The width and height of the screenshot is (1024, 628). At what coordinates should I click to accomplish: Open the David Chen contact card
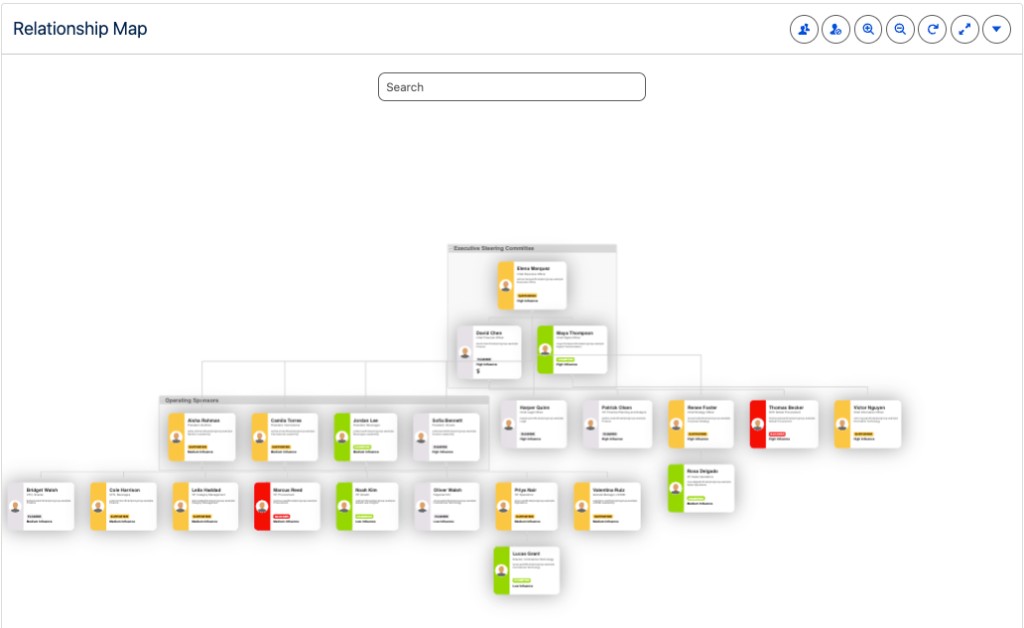click(489, 352)
